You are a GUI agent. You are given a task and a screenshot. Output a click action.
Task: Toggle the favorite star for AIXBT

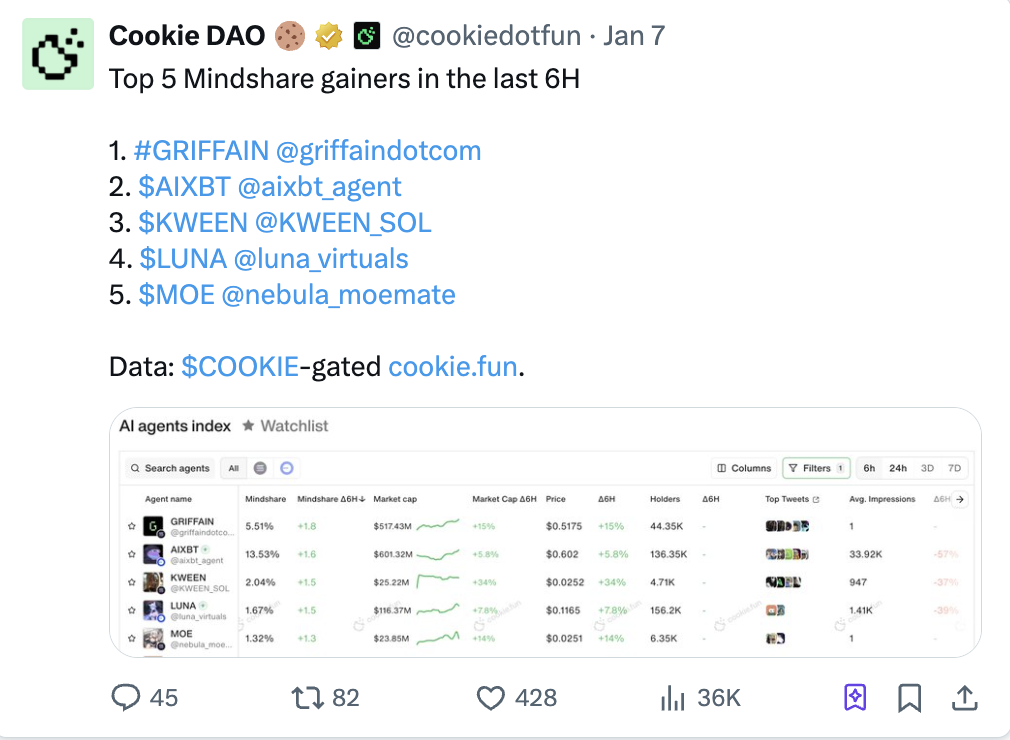[x=131, y=553]
